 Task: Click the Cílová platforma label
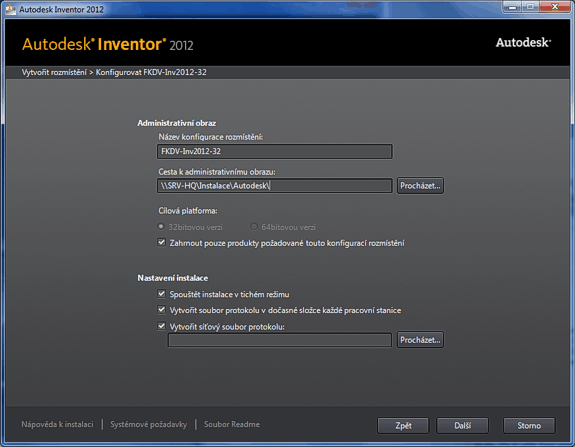click(188, 211)
